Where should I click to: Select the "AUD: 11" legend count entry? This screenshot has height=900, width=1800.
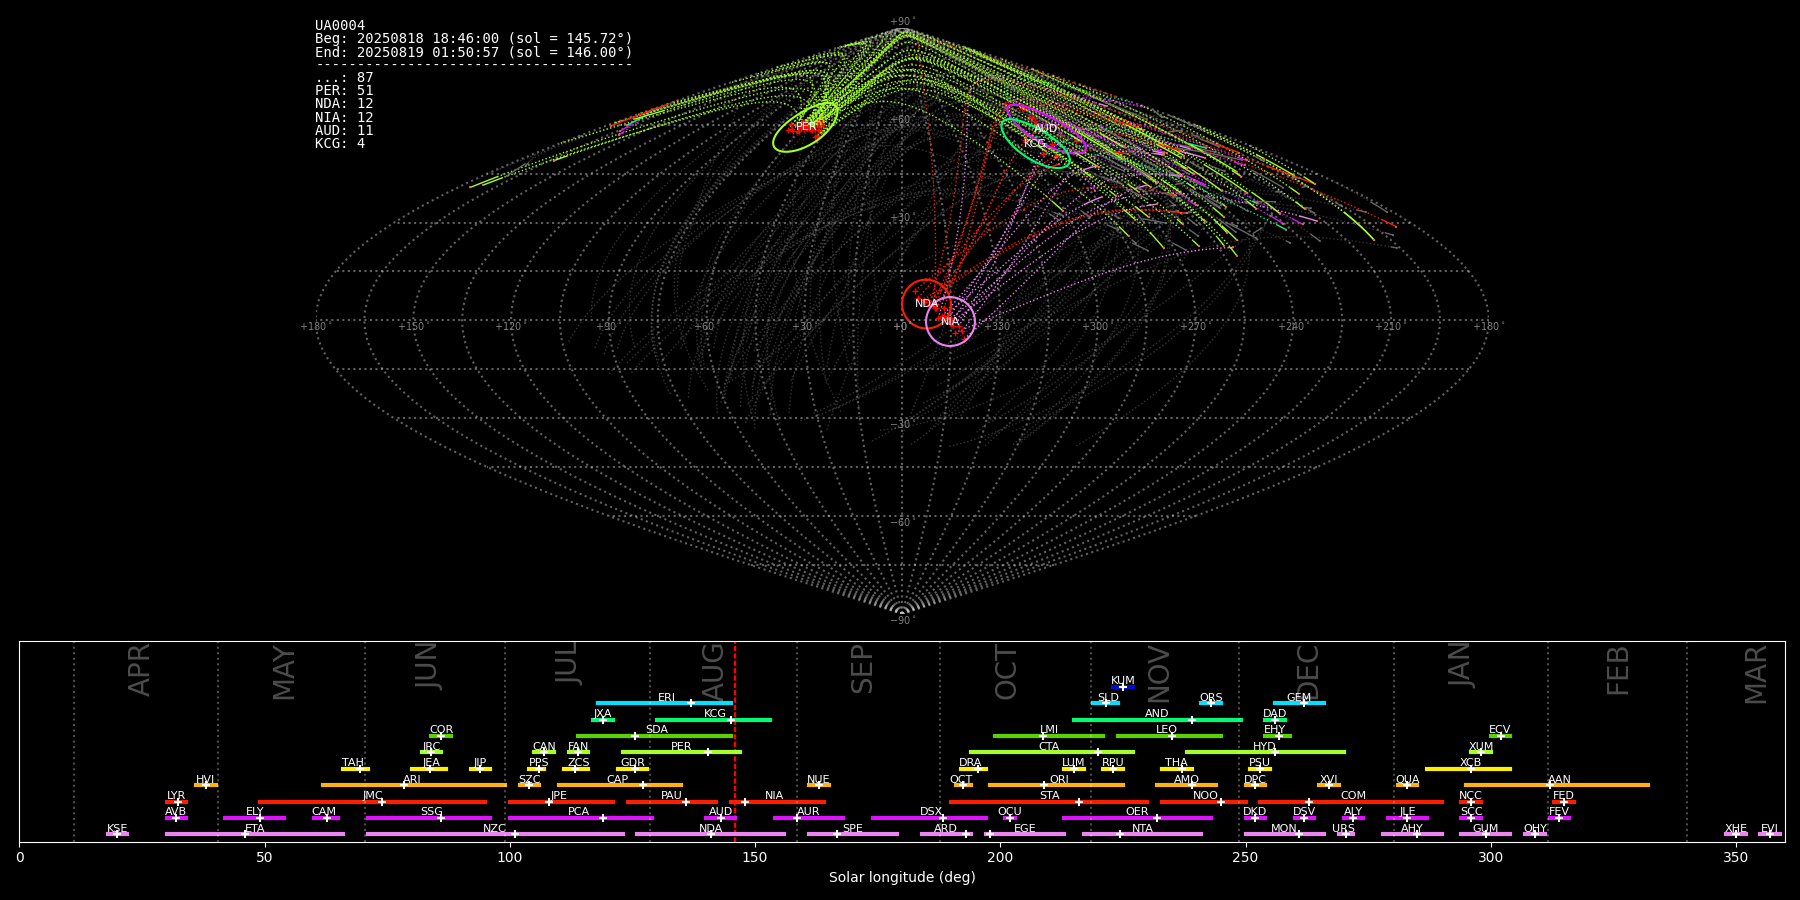(344, 130)
